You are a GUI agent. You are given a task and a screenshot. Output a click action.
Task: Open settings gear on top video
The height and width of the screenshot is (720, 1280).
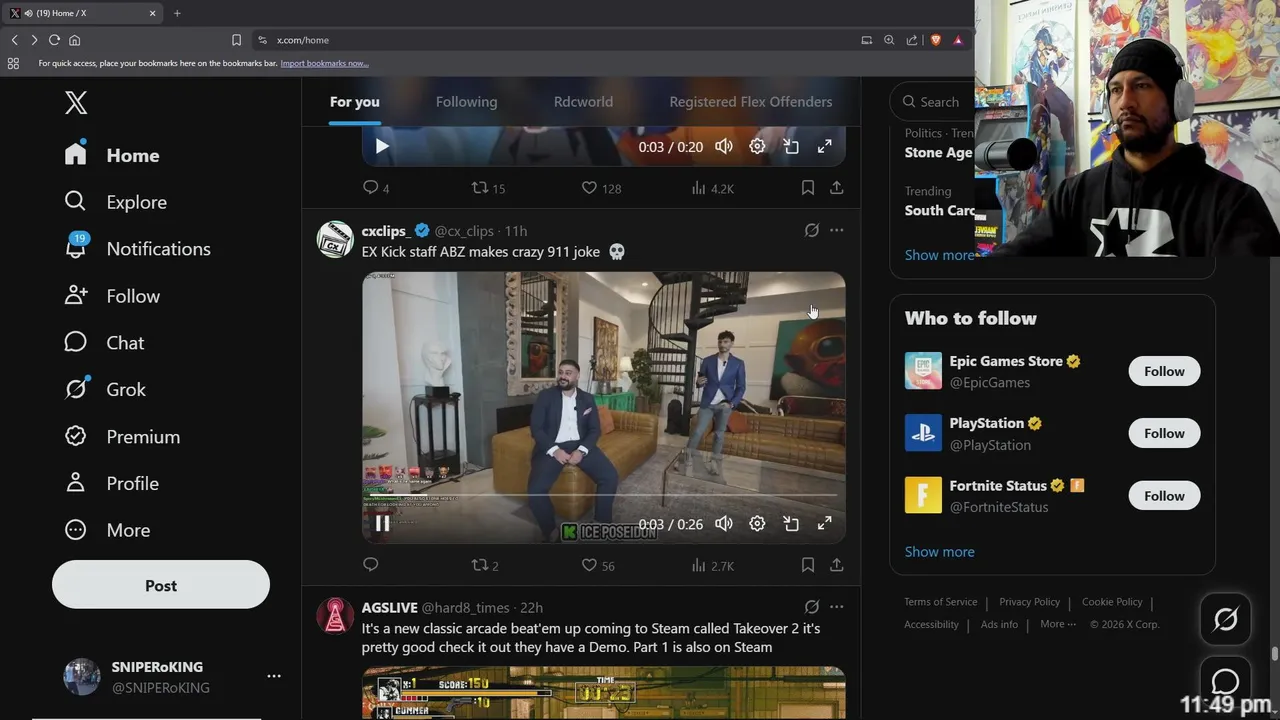(758, 146)
